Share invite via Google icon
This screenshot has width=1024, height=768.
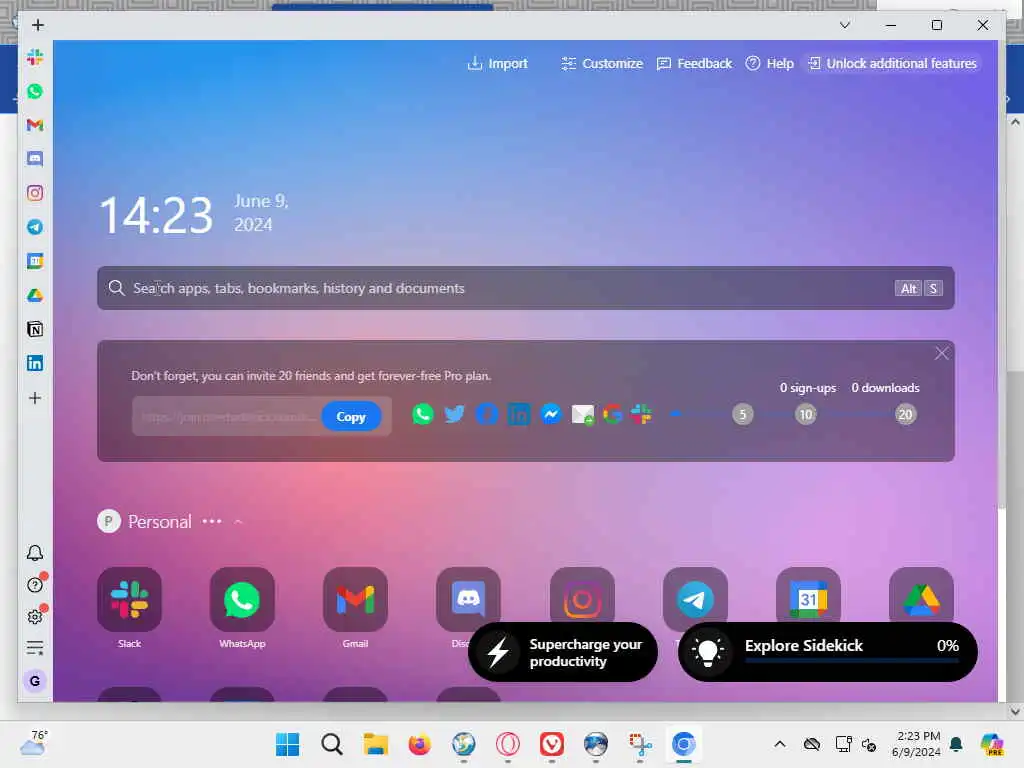click(613, 414)
